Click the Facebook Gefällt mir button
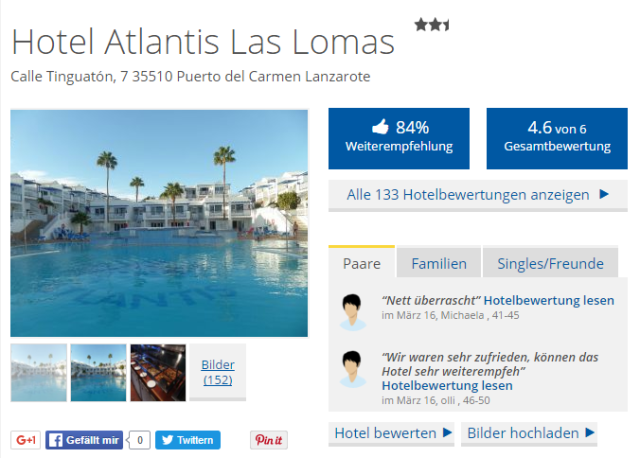 point(84,440)
